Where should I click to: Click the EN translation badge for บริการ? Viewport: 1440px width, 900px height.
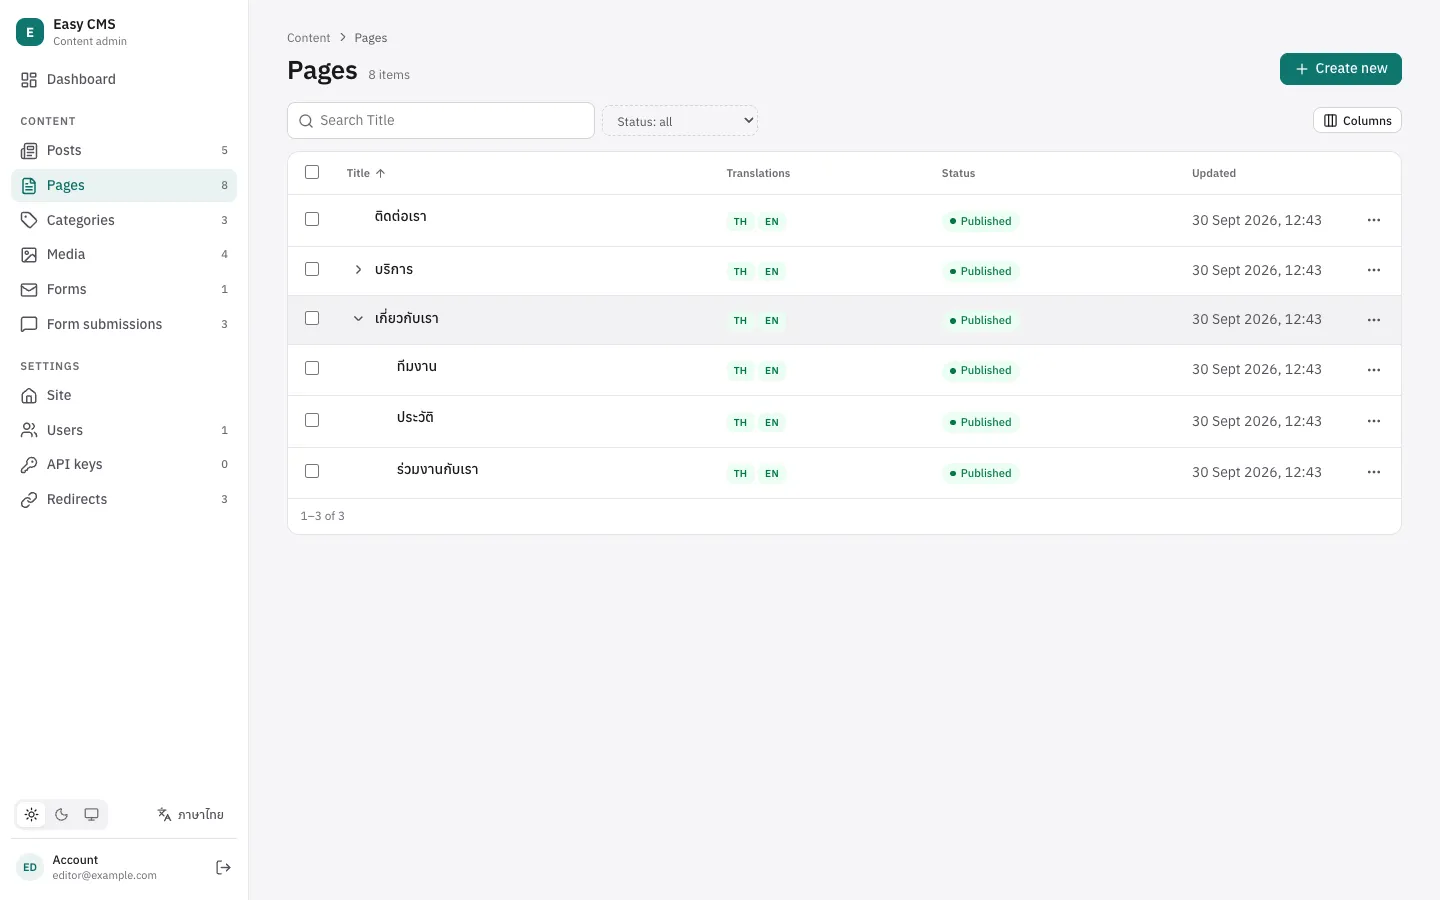point(772,271)
